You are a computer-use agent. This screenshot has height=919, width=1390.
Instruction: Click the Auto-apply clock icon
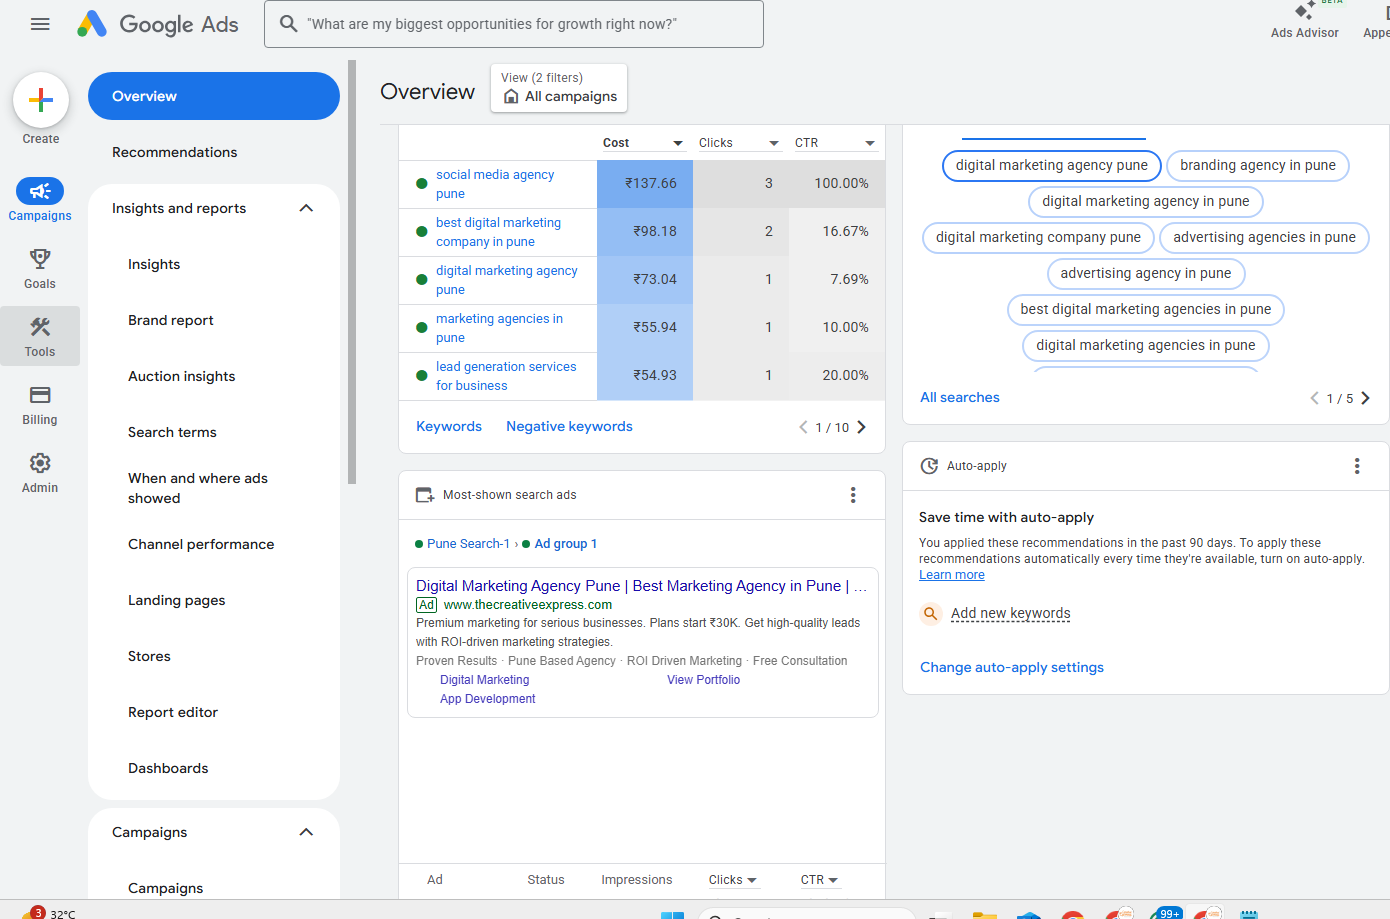click(929, 466)
